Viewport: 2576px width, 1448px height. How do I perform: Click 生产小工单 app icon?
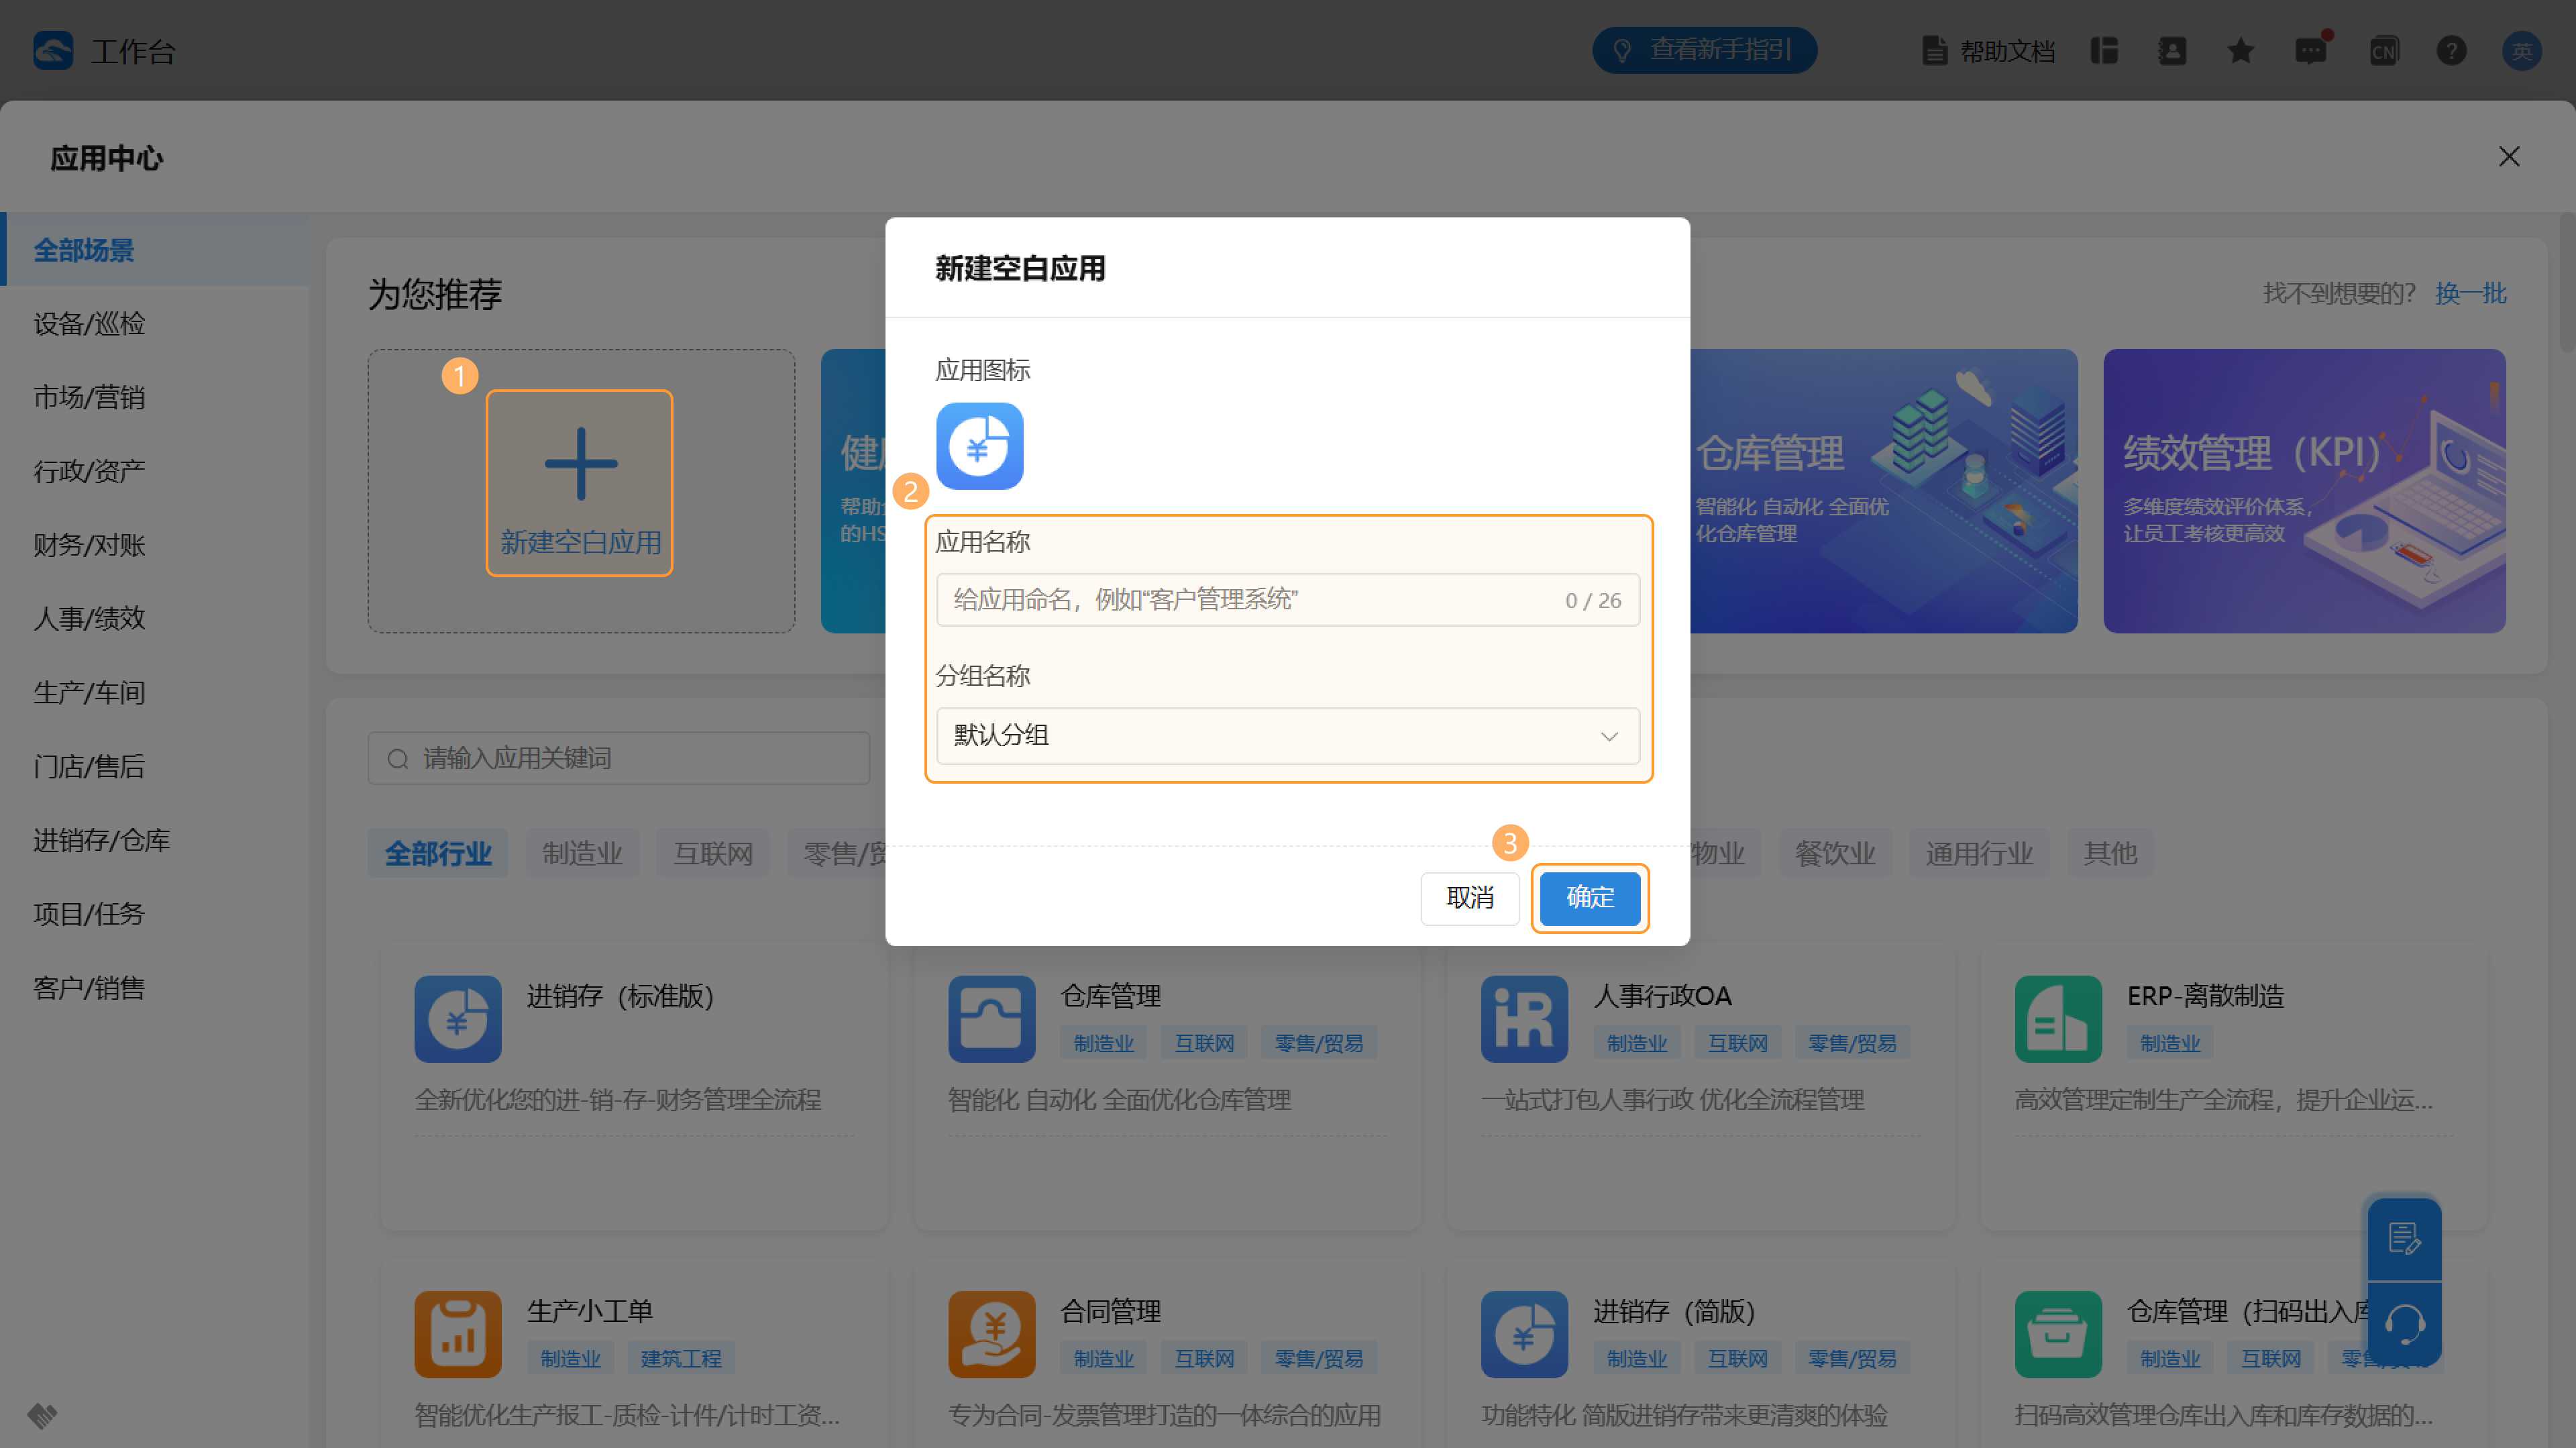pyautogui.click(x=458, y=1334)
